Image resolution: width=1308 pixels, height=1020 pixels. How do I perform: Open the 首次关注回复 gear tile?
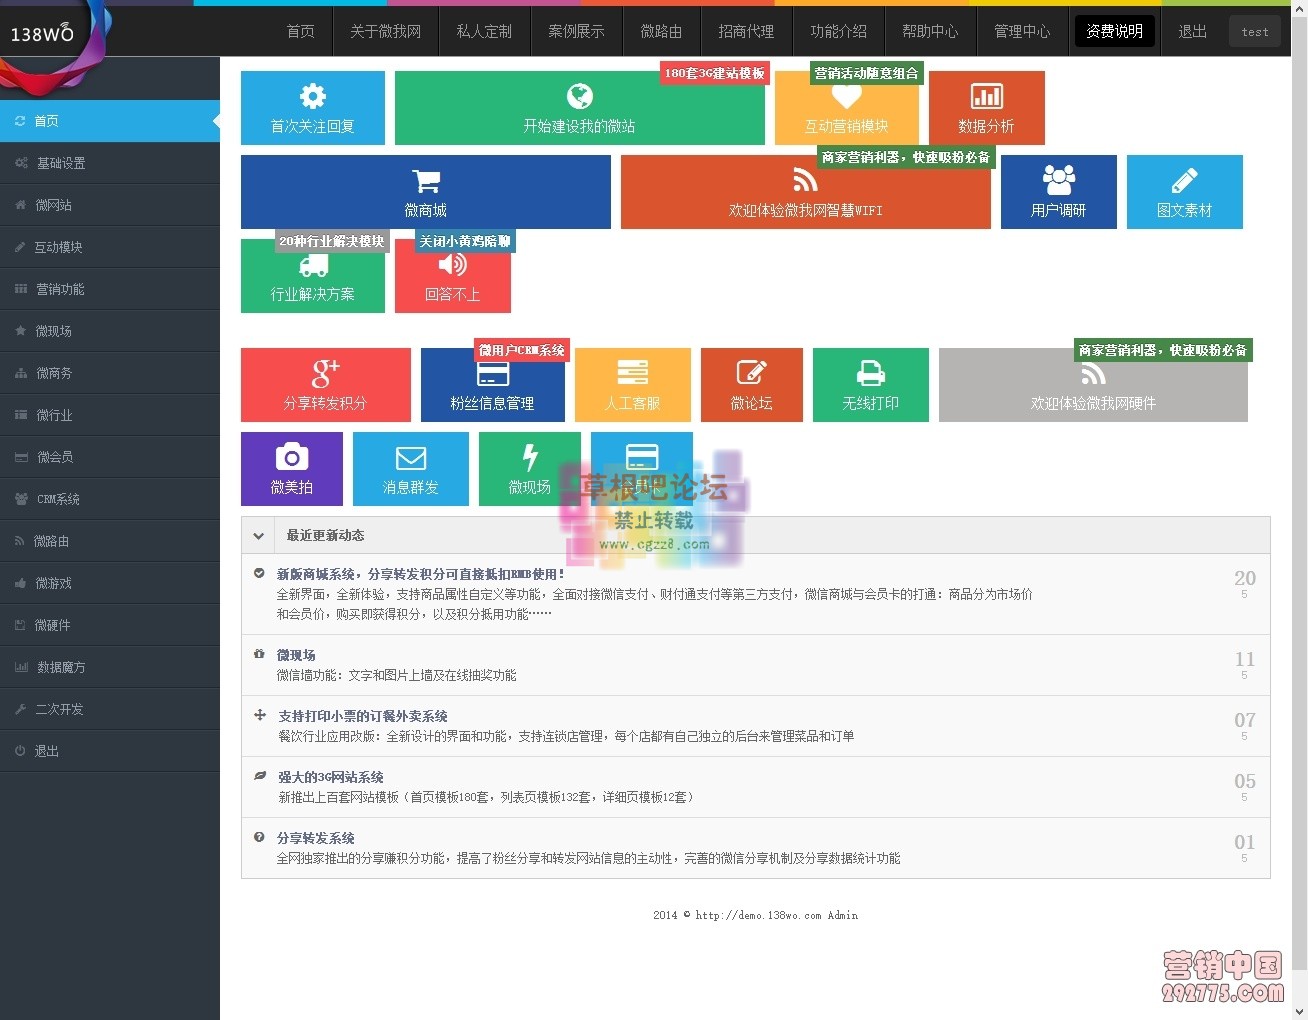tap(312, 107)
